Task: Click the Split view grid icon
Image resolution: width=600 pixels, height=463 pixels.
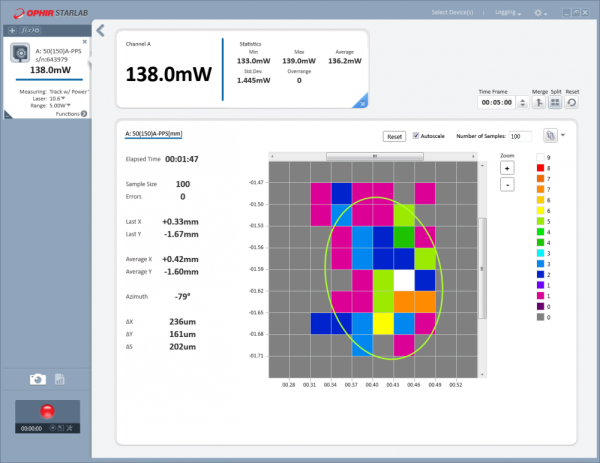Action: click(554, 102)
